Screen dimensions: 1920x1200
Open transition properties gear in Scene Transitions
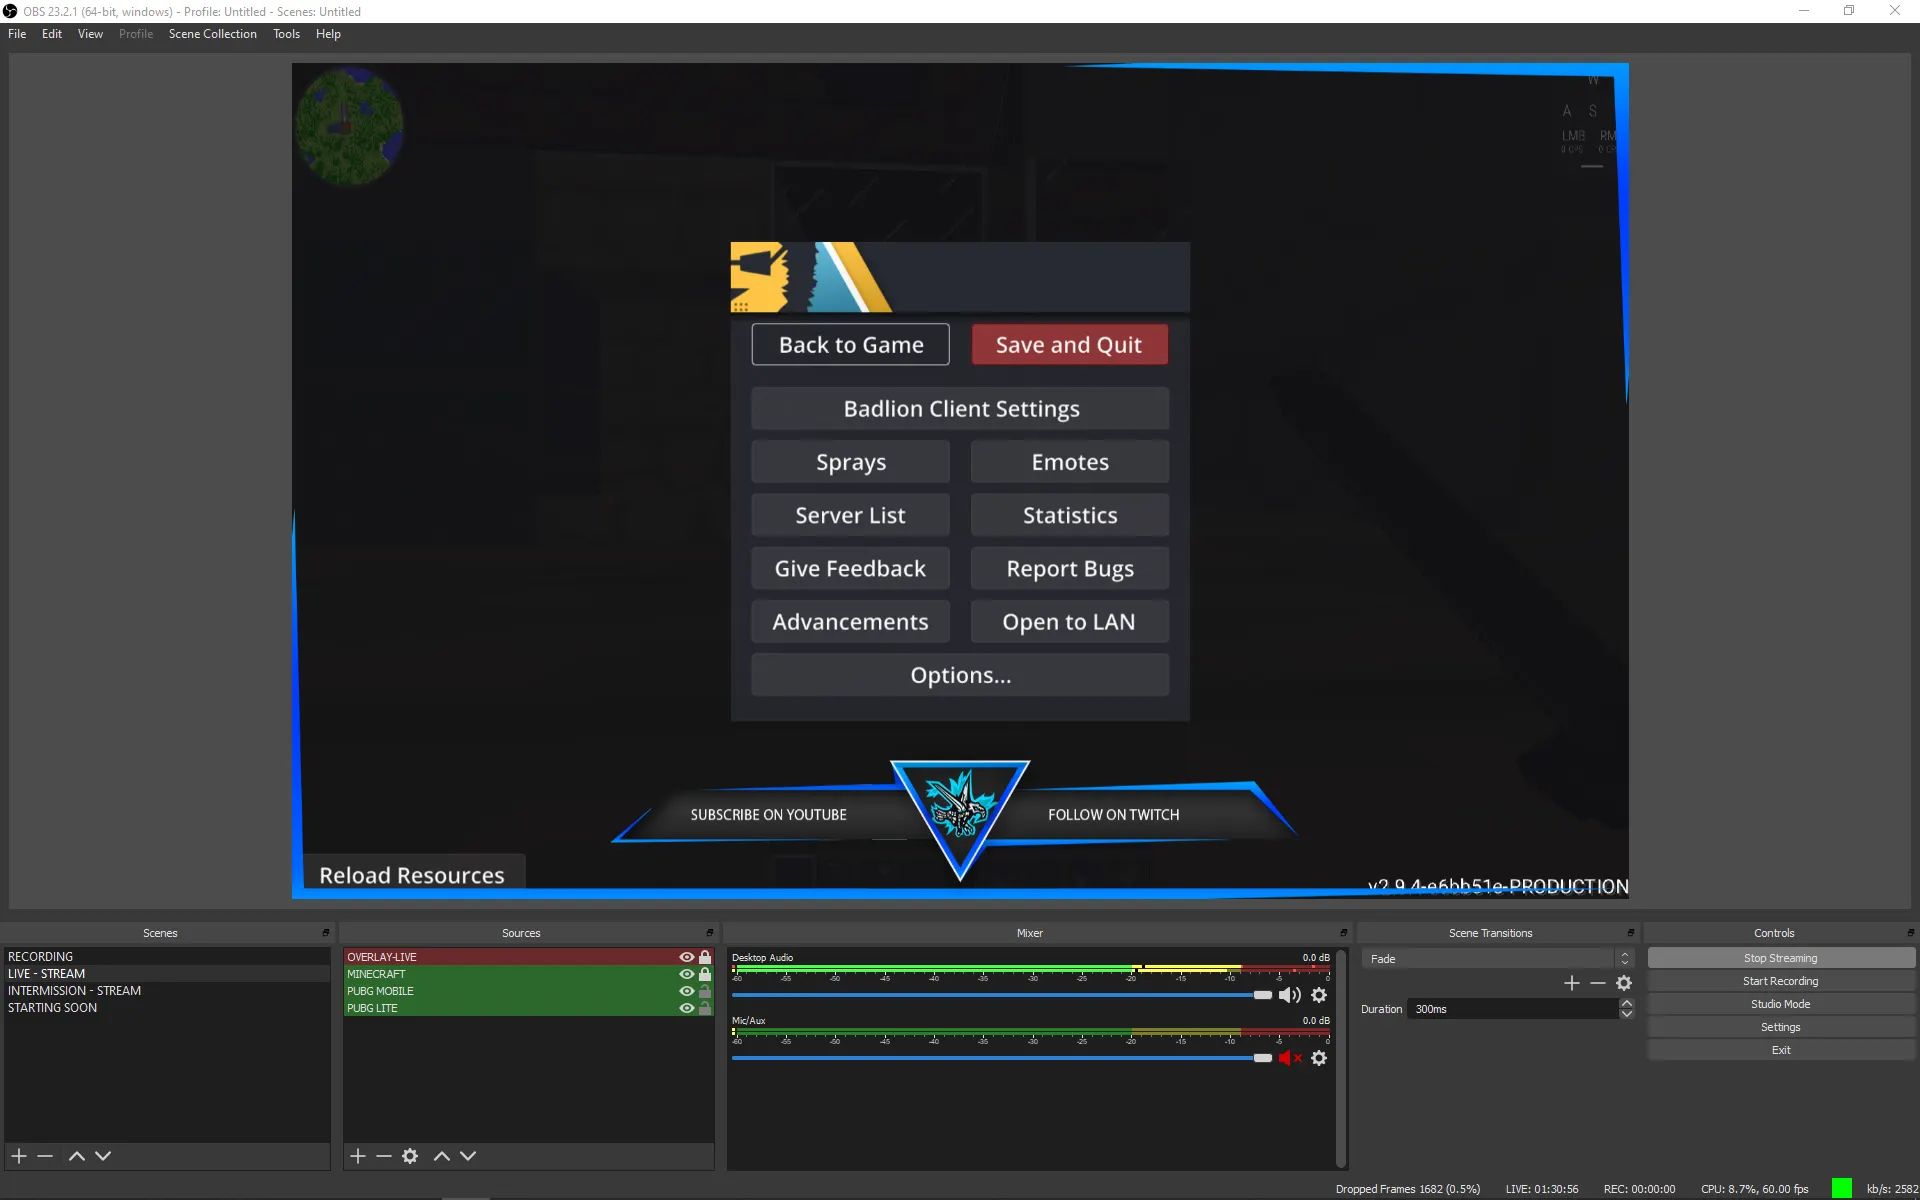[x=1624, y=983]
